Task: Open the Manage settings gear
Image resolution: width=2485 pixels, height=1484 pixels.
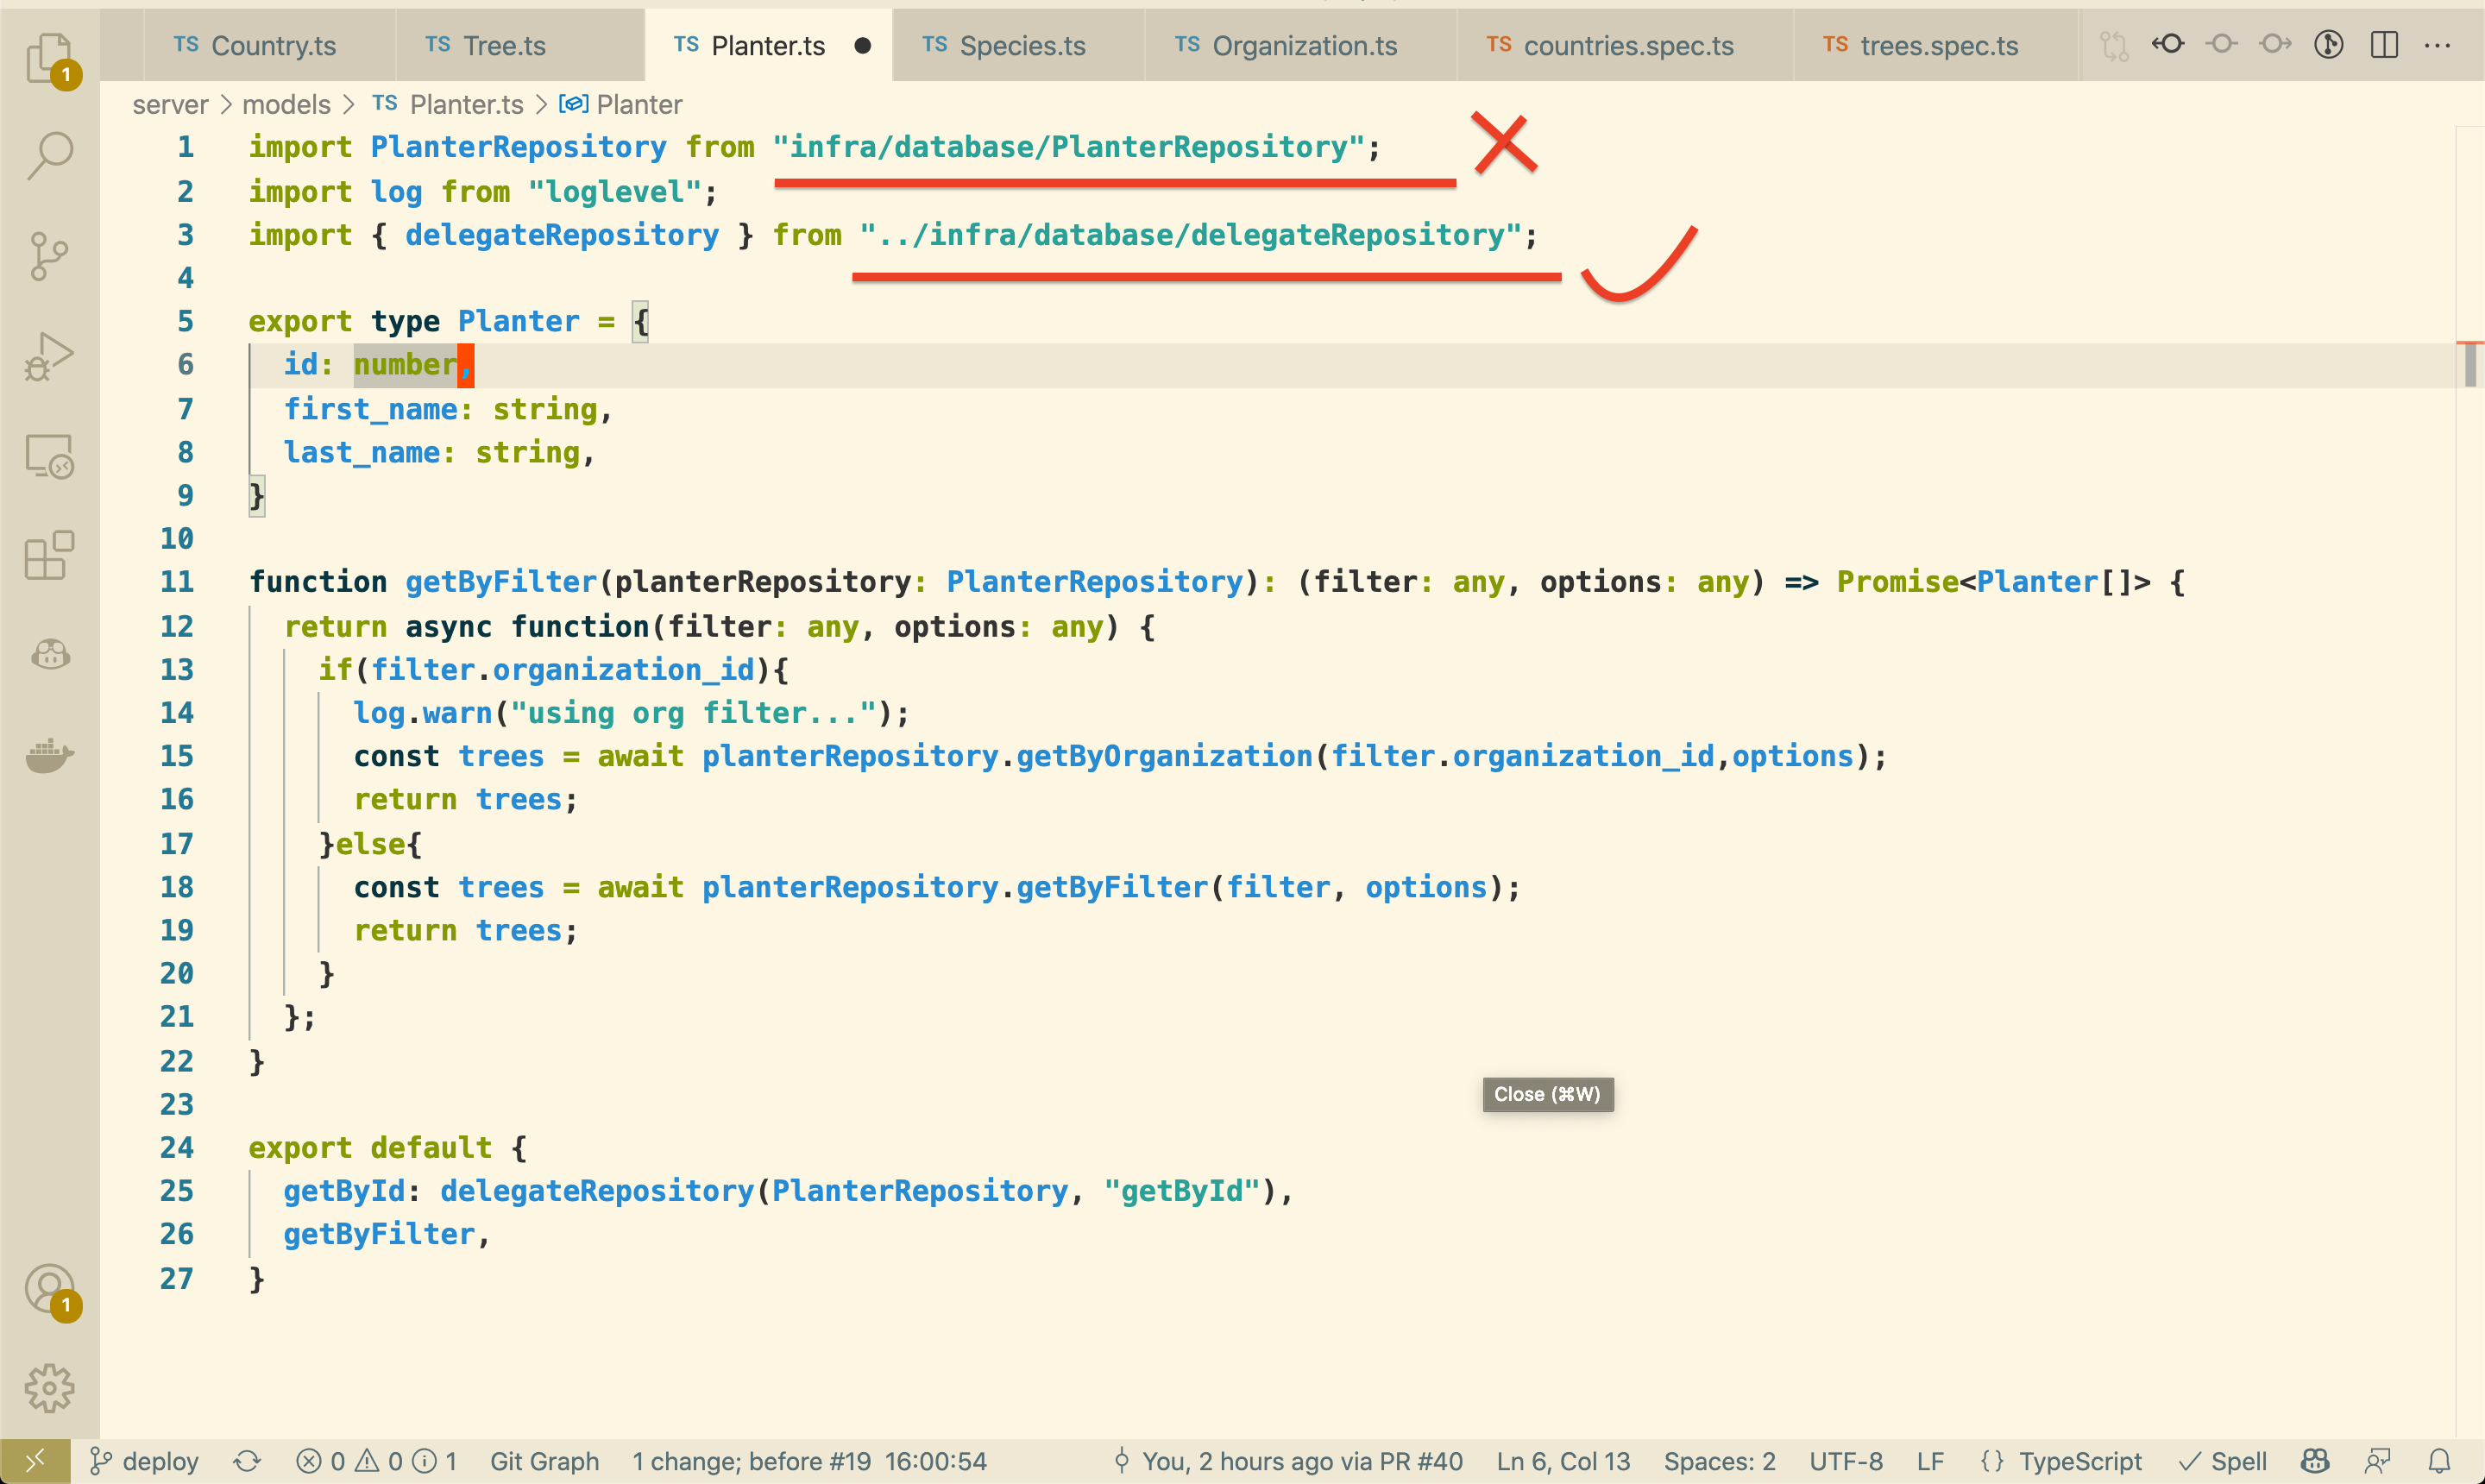Action: tap(50, 1388)
